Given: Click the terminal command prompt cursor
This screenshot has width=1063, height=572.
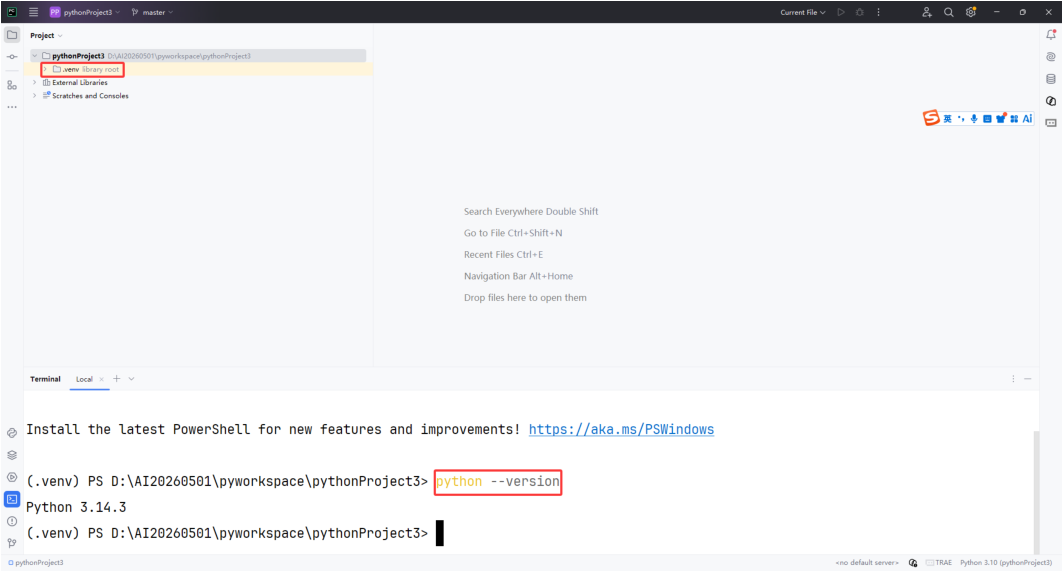Looking at the screenshot, I should [439, 533].
